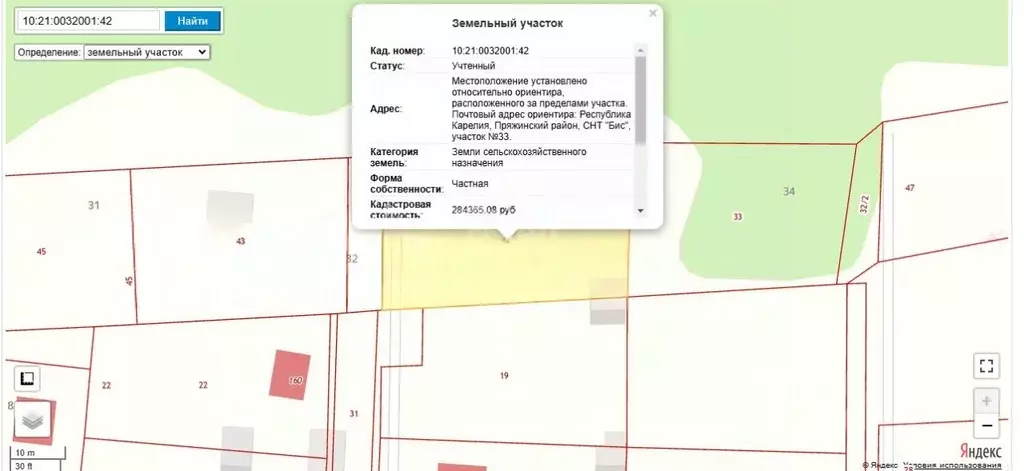Click popup scrollbar down arrow
Screen dimensions: 1024x471
coord(640,210)
